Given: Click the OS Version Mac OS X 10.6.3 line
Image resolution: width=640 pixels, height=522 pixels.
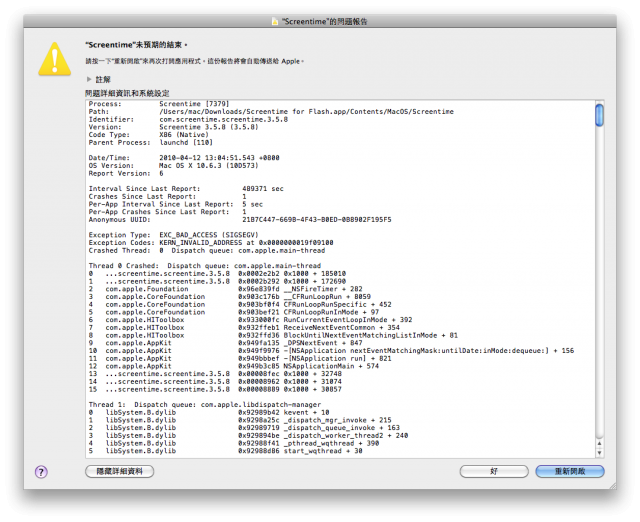Looking at the screenshot, I should coord(173,165).
